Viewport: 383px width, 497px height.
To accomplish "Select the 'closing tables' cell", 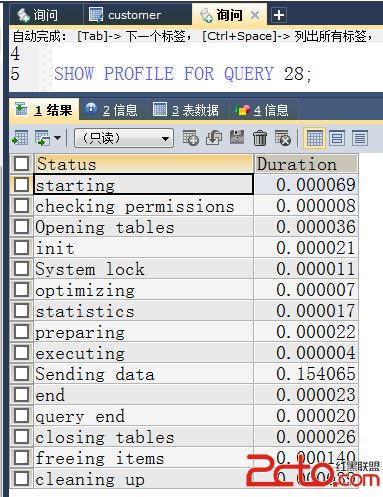I will (x=144, y=437).
